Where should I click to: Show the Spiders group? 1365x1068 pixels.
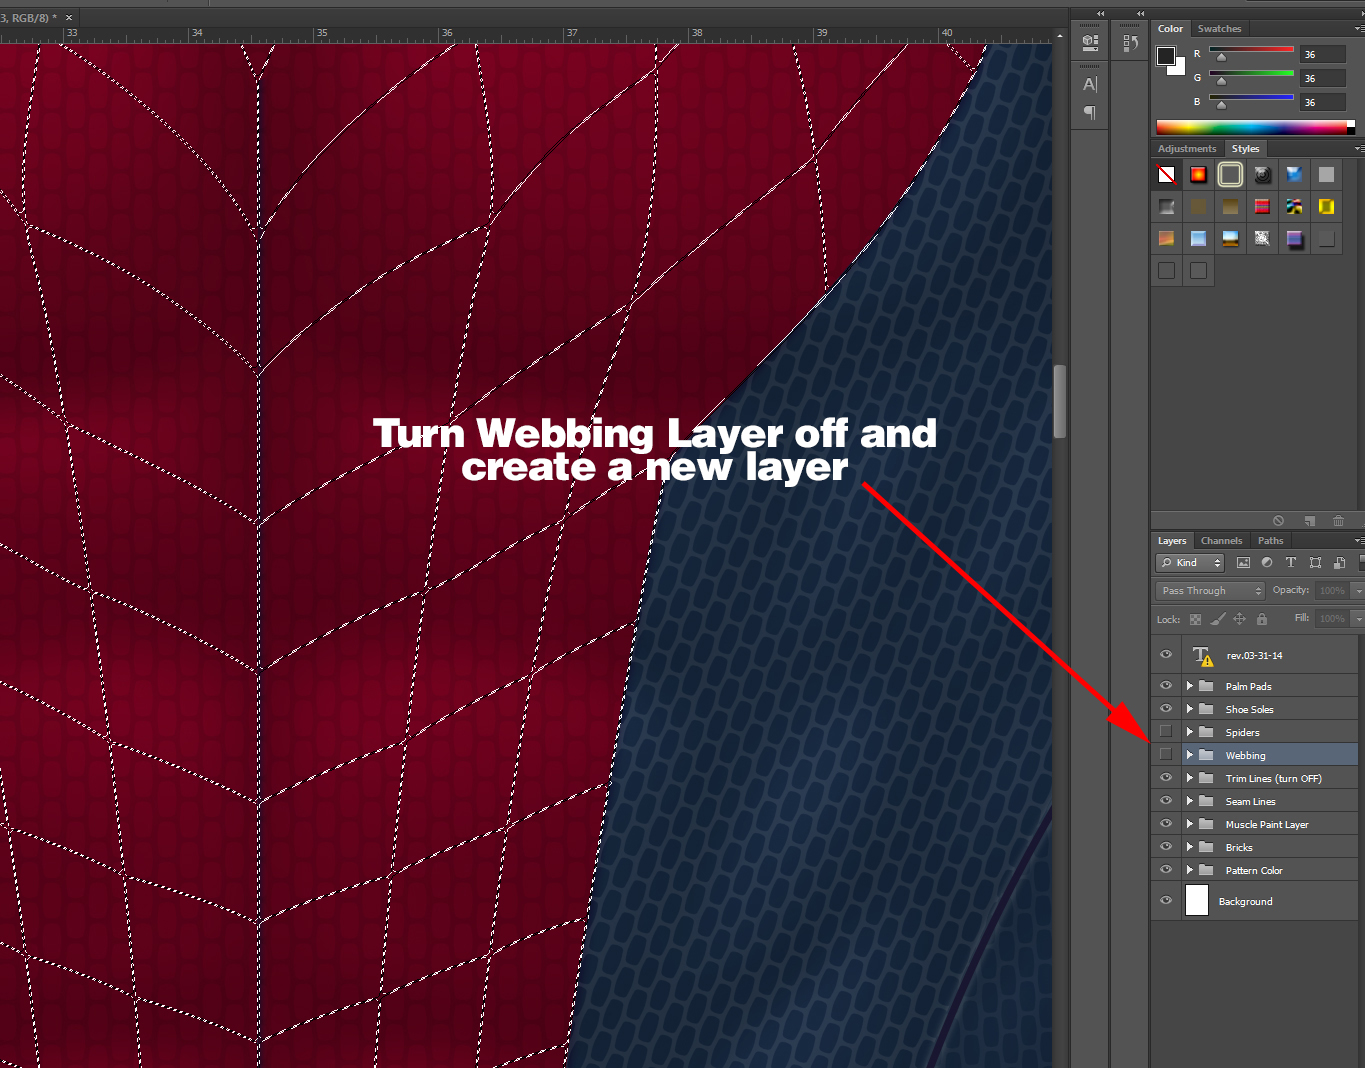(1166, 732)
